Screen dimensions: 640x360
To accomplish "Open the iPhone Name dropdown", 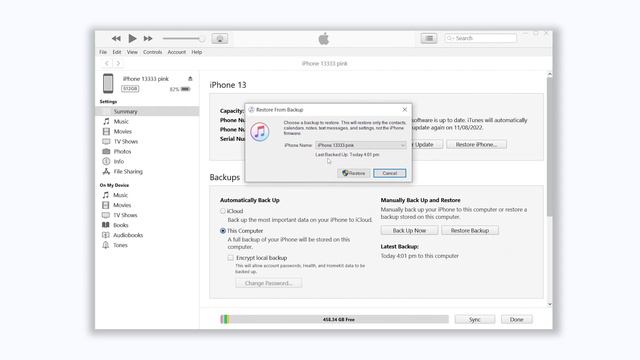I will [360, 145].
